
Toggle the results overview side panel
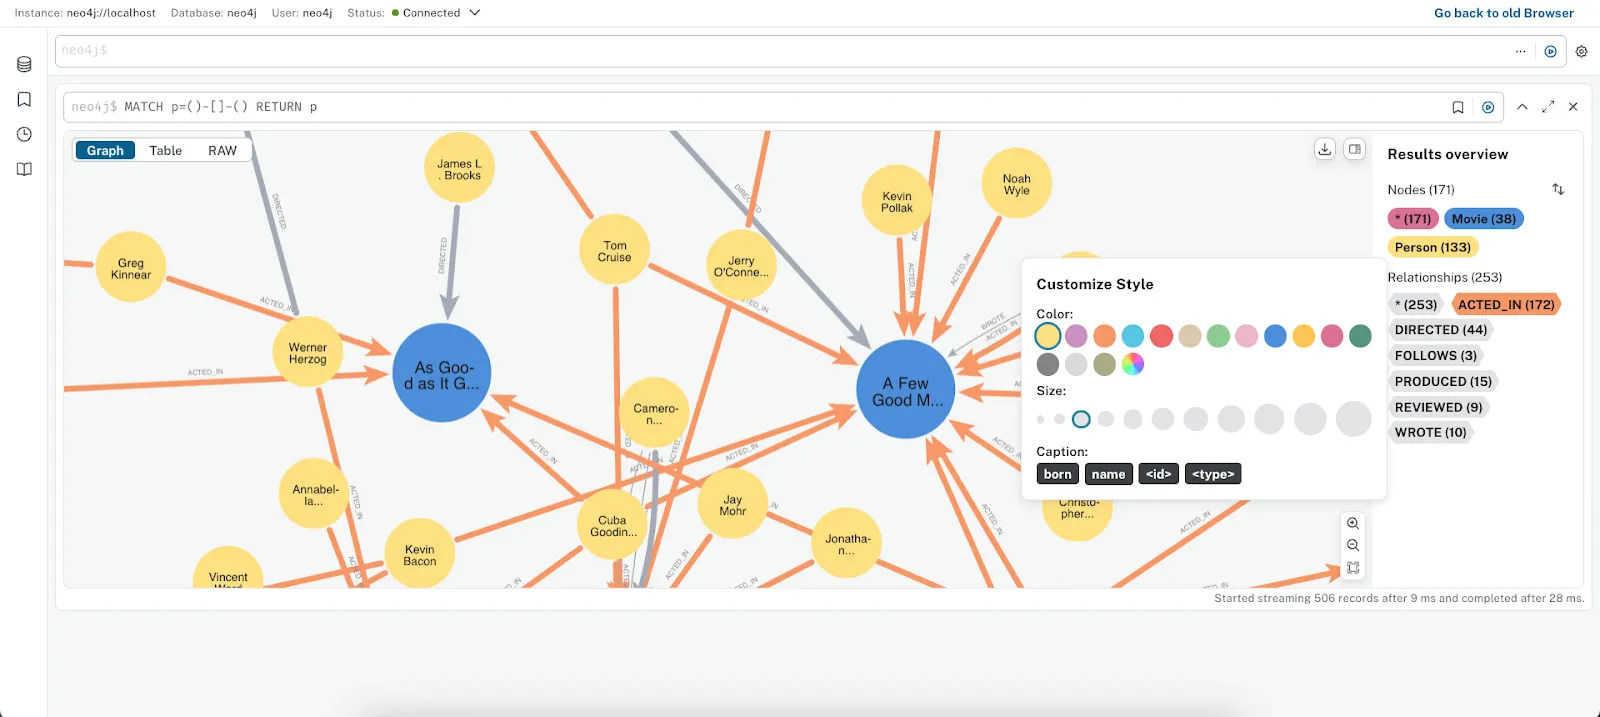[x=1354, y=149]
